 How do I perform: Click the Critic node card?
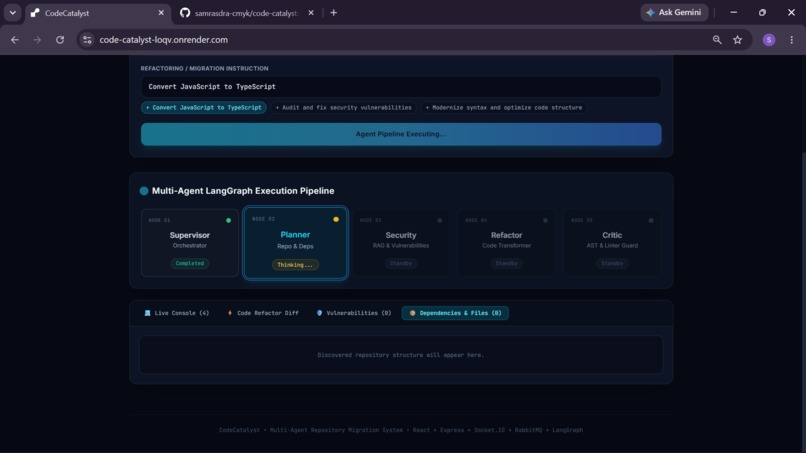pos(612,243)
